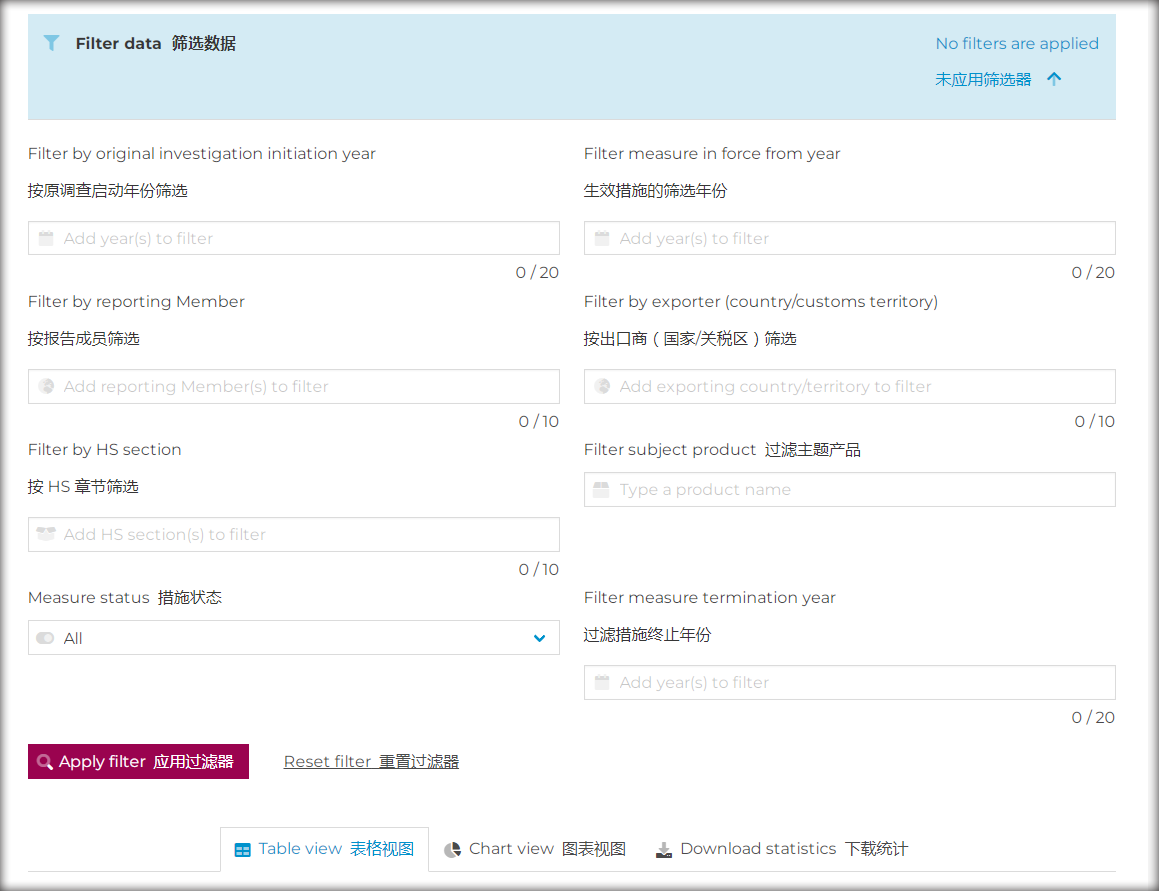1159x891 pixels.
Task: Click the 'Filter data' heading text
Action: tap(118, 44)
